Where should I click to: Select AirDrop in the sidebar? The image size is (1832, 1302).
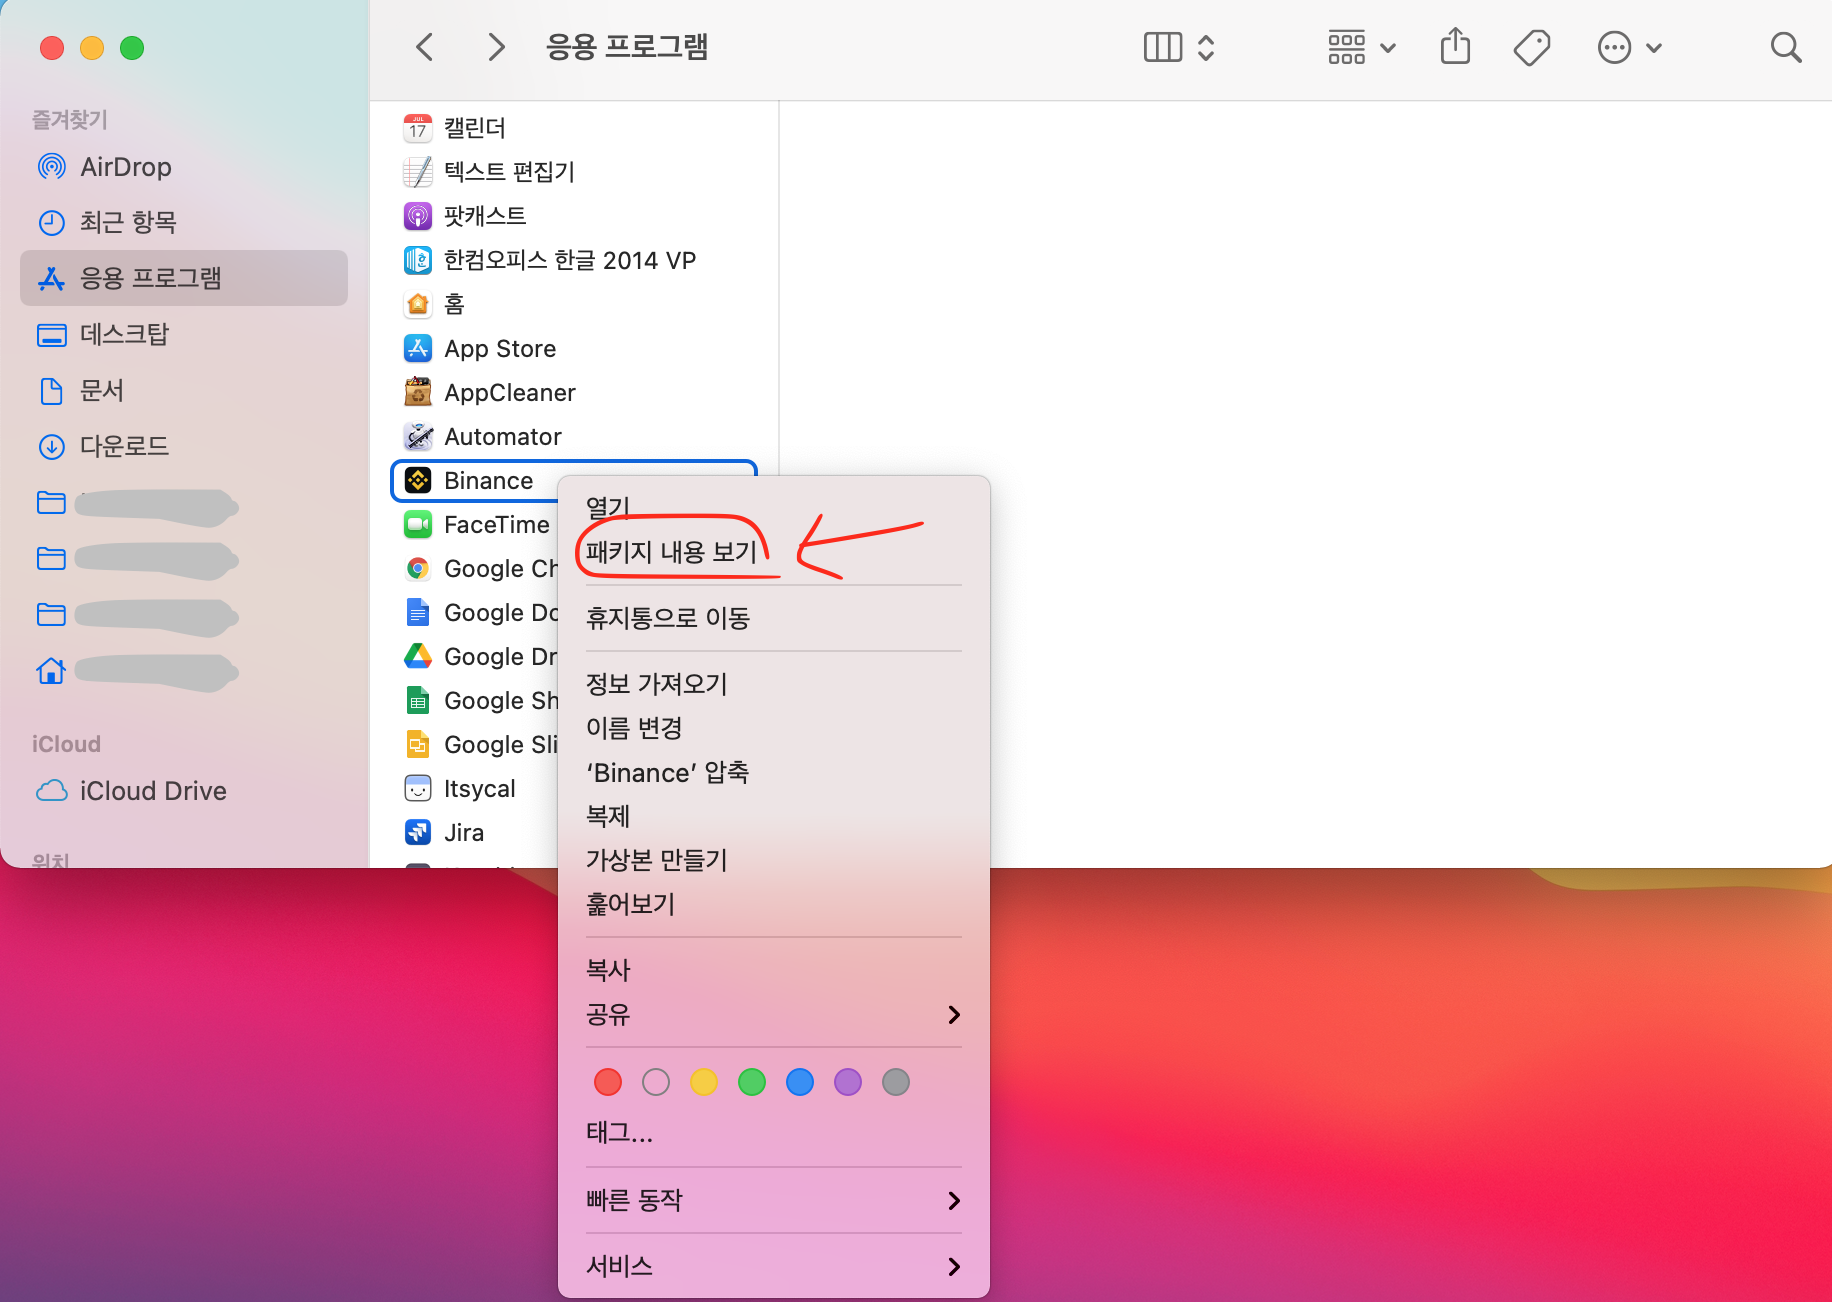pos(184,167)
